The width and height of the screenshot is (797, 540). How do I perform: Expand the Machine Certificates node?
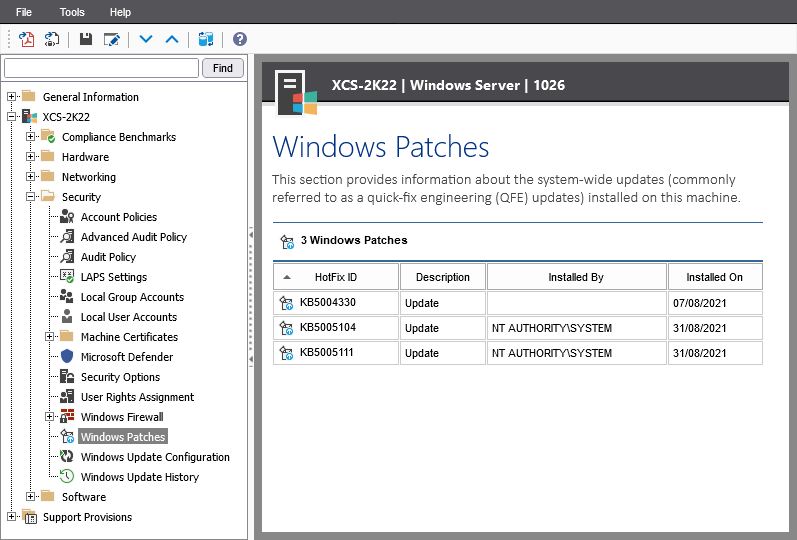point(49,337)
